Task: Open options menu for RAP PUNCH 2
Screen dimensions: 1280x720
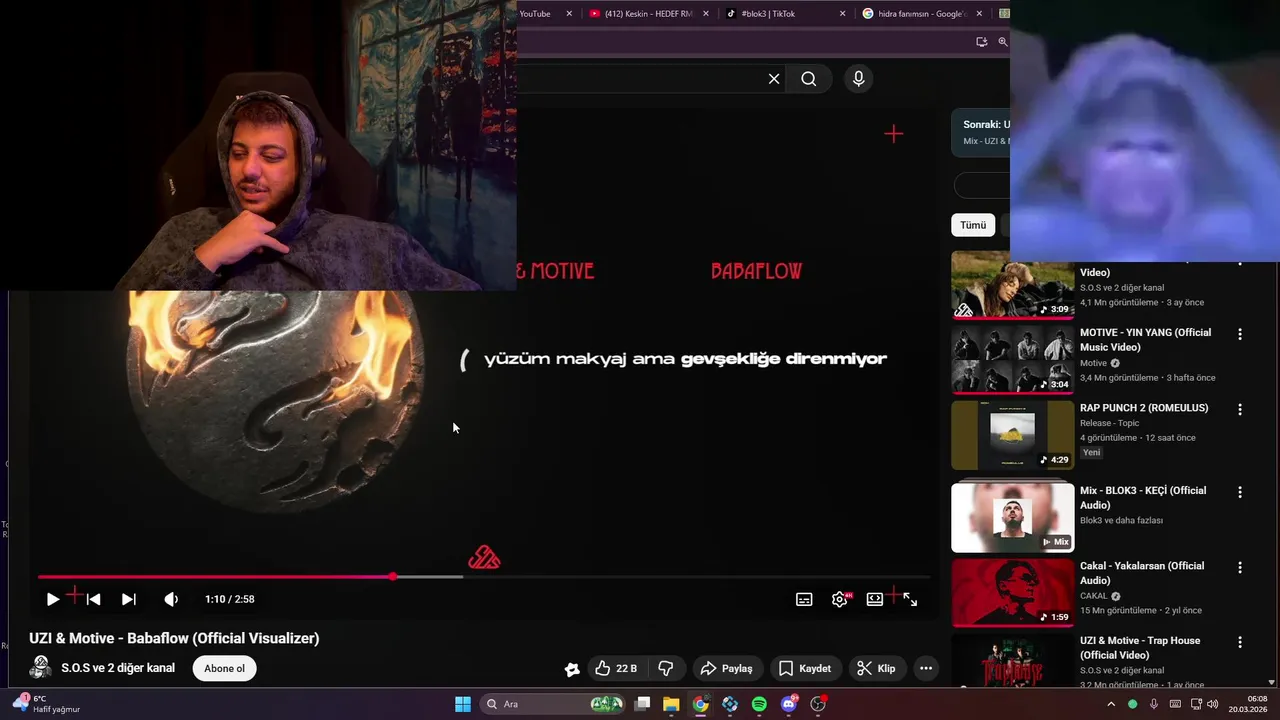Action: (1240, 410)
